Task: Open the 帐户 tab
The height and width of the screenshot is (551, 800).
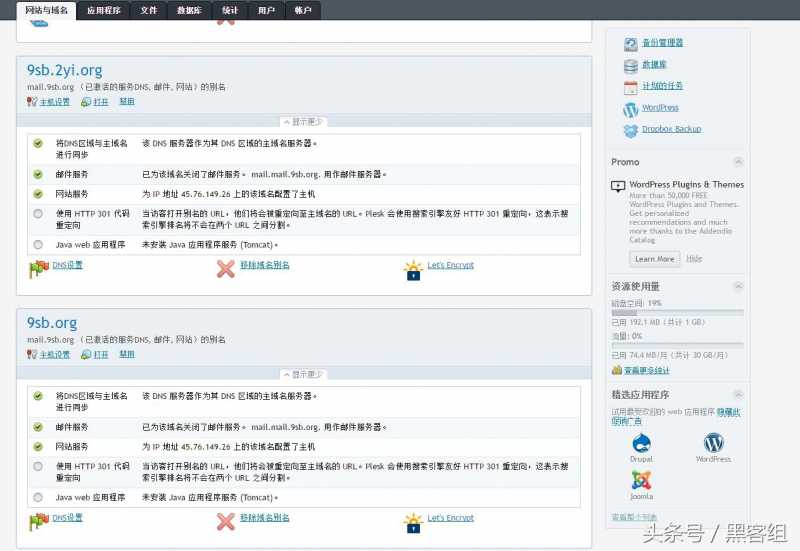Action: tap(303, 10)
